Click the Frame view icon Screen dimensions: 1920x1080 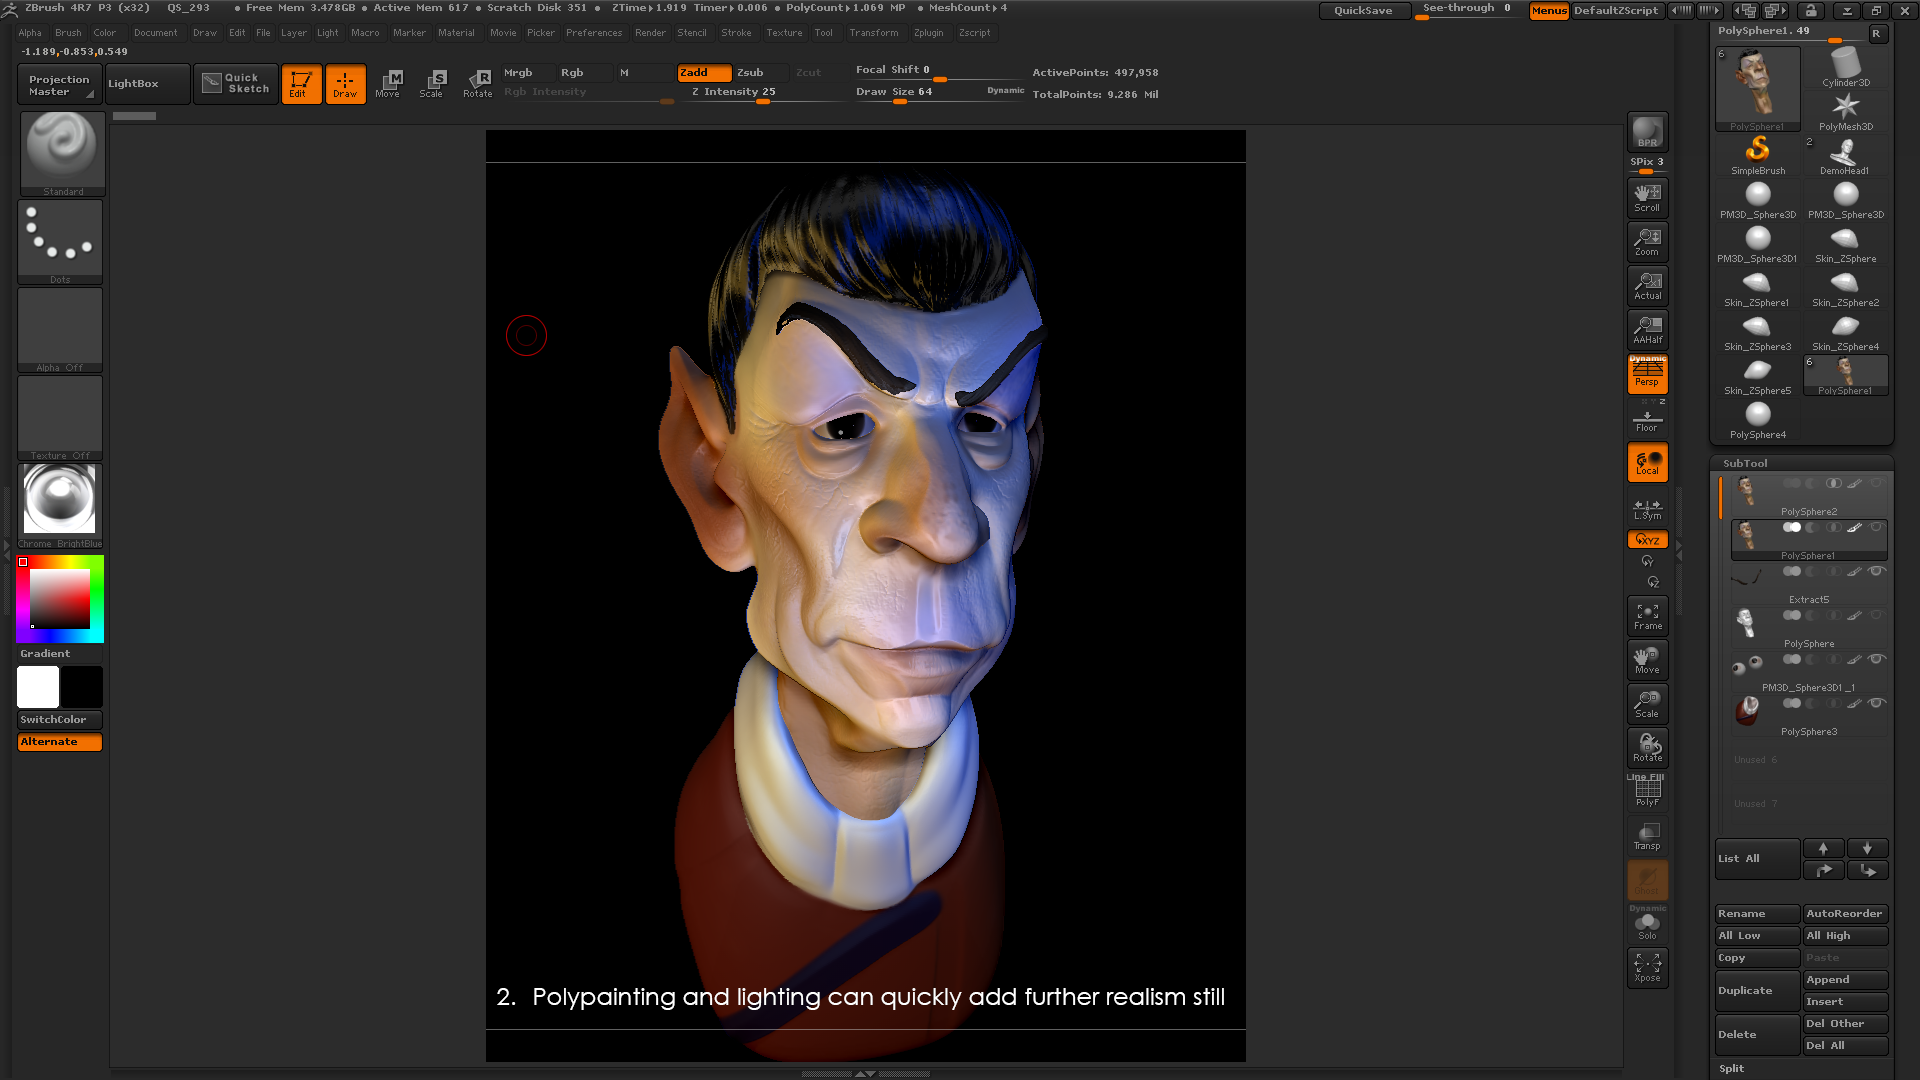[1647, 615]
